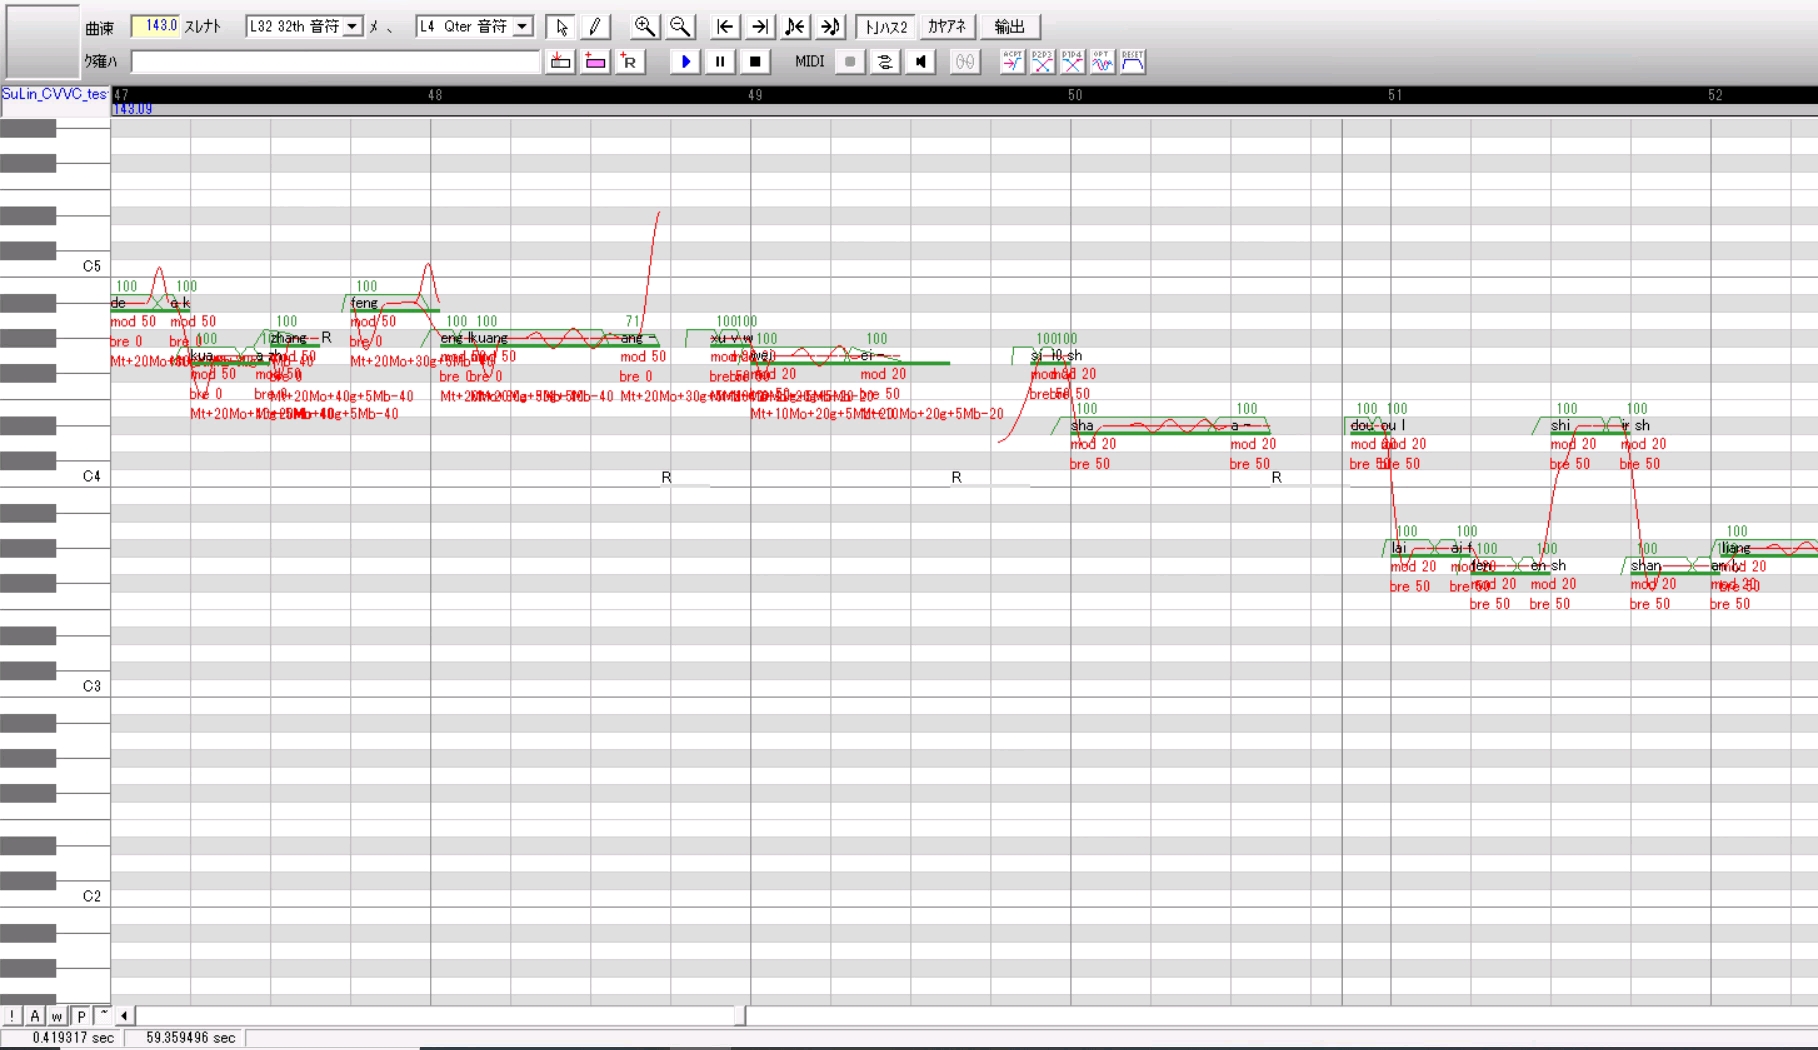Toggle the ~ envelope view button
Screen dimensions: 1818x1050
(103, 1016)
